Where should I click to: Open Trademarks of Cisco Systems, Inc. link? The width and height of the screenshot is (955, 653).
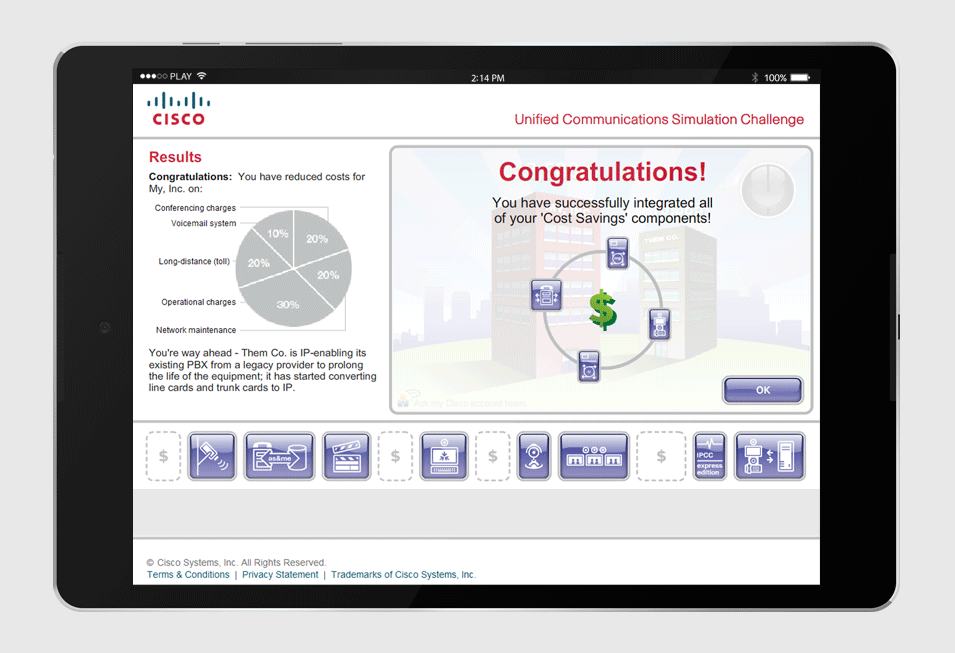click(403, 574)
